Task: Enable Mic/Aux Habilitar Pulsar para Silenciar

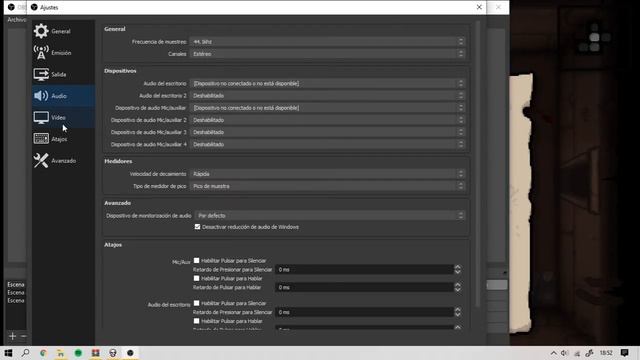Action: pyautogui.click(x=196, y=260)
